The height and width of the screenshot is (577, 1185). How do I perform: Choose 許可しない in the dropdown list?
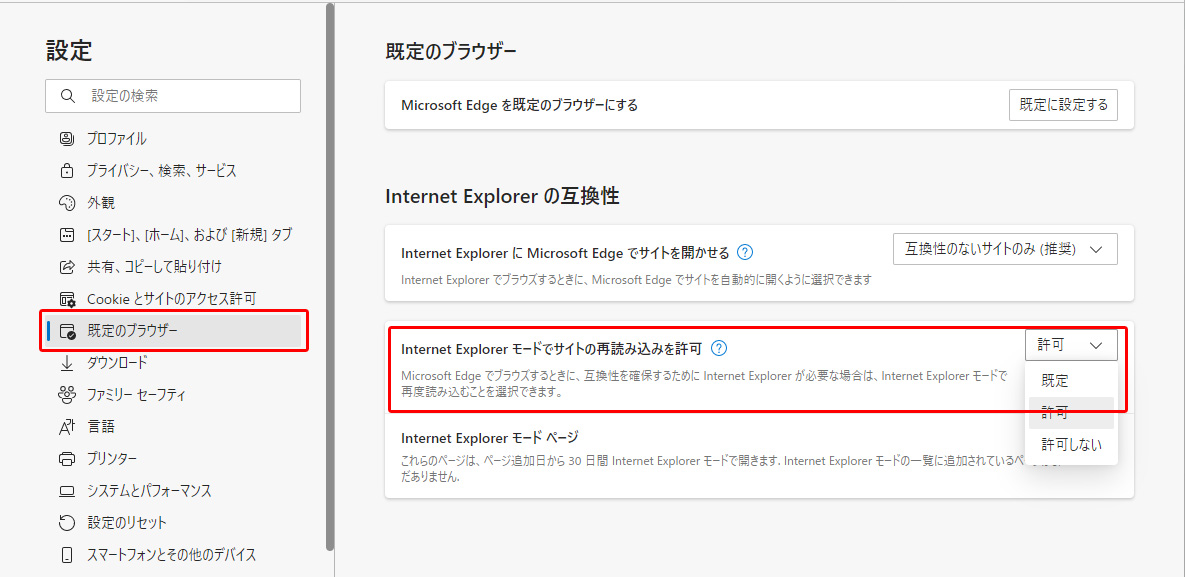[x=1071, y=445]
